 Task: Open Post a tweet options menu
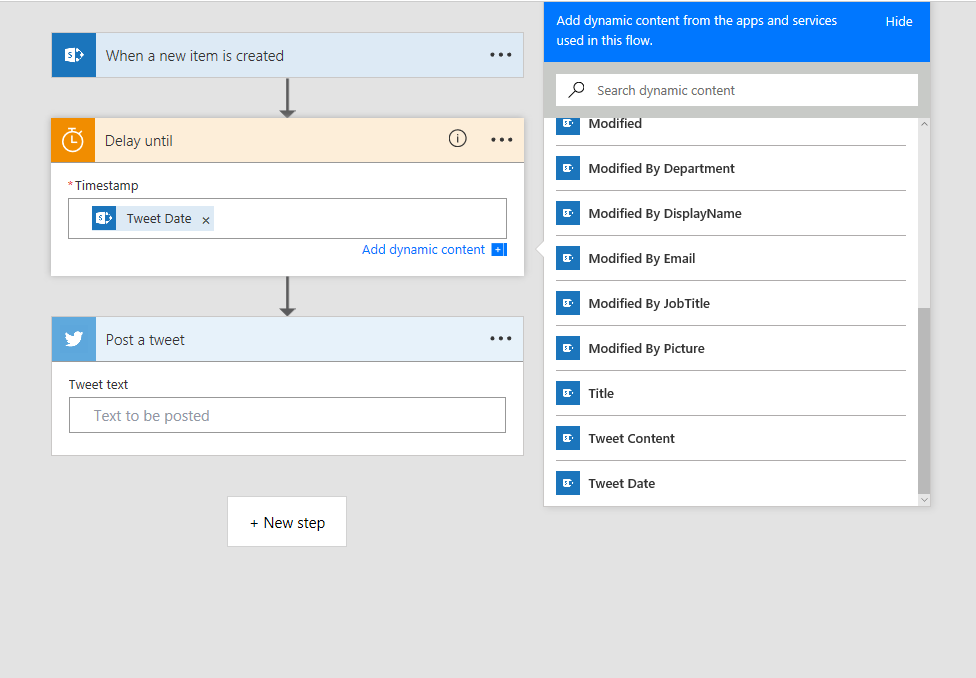tap(501, 339)
